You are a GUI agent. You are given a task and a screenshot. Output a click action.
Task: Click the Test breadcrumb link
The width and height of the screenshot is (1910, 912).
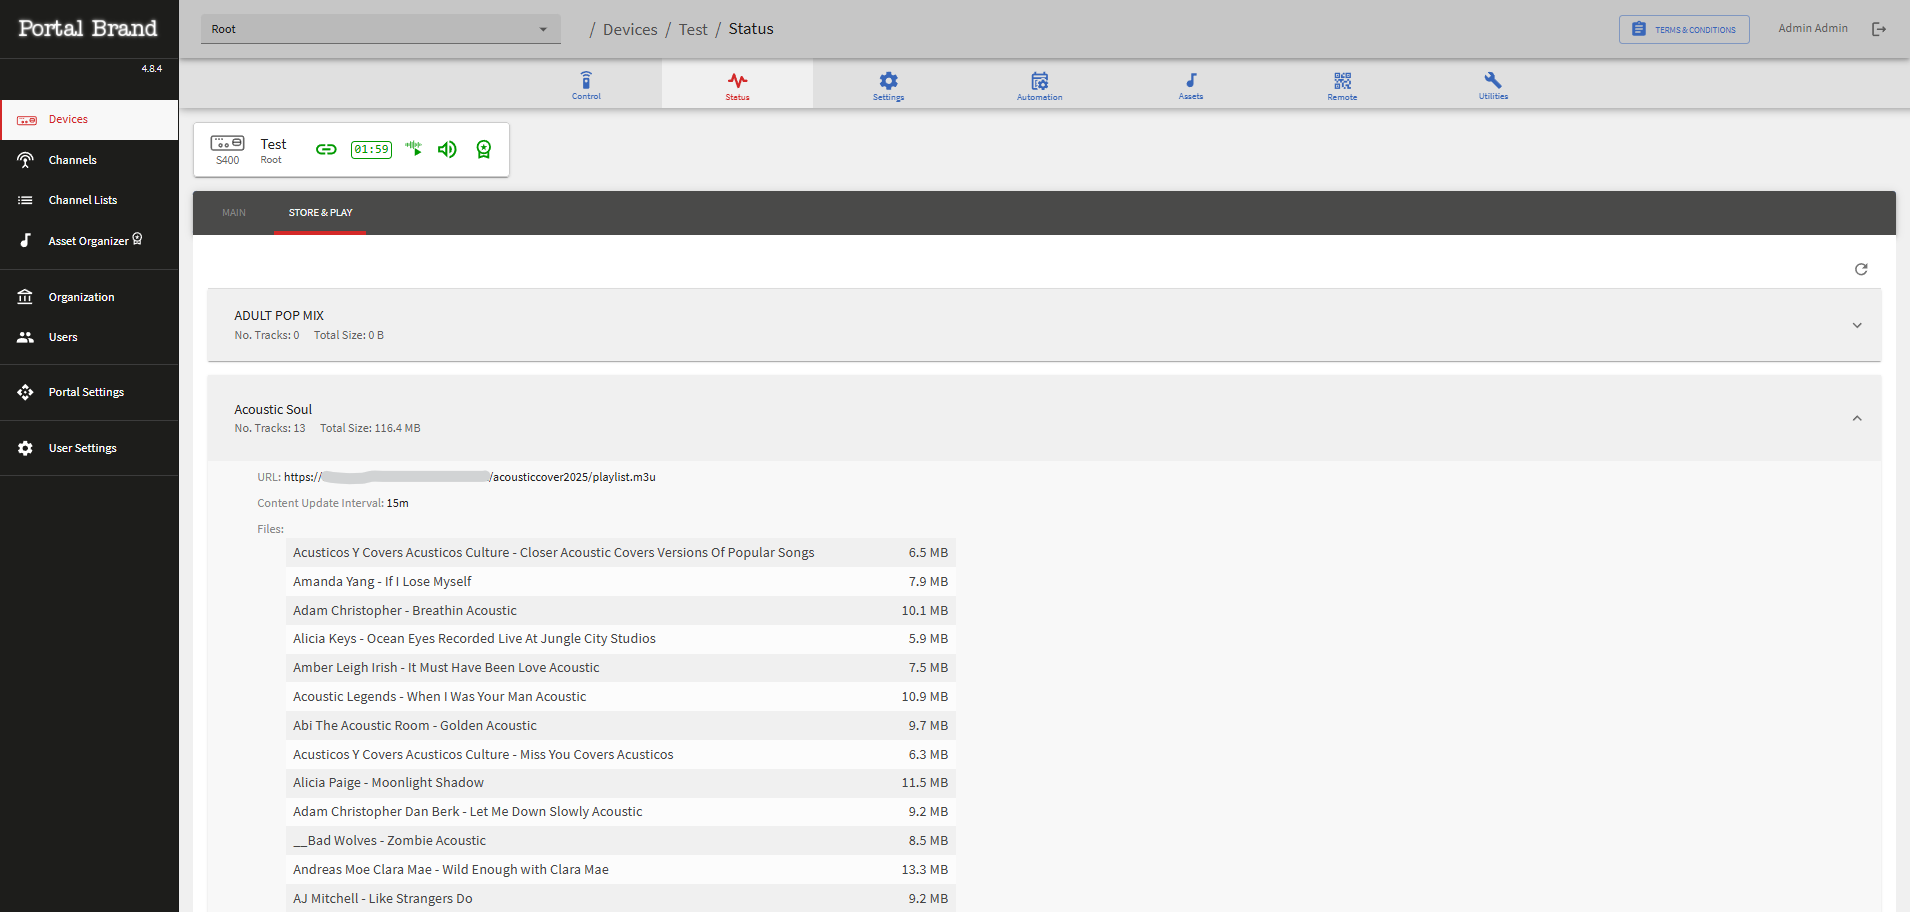click(x=693, y=29)
